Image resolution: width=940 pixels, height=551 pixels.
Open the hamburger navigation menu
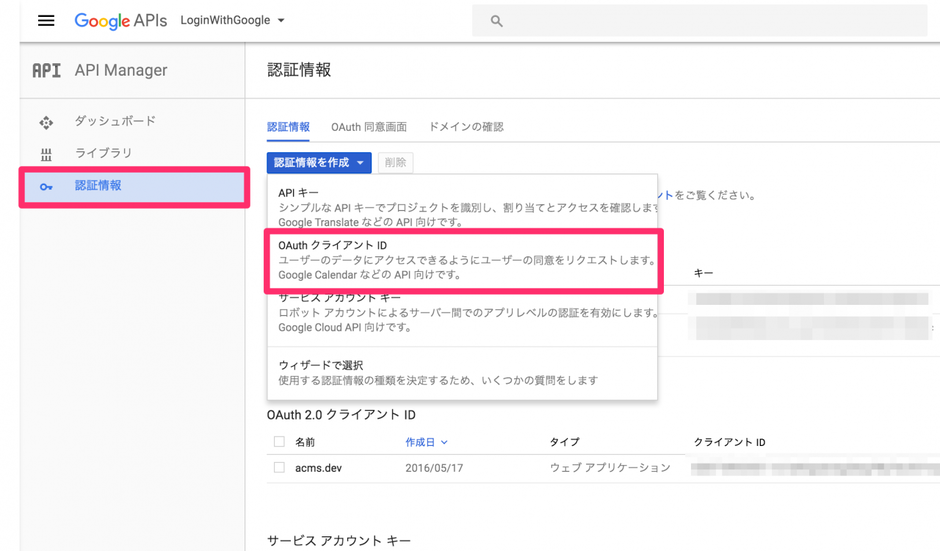(46, 20)
